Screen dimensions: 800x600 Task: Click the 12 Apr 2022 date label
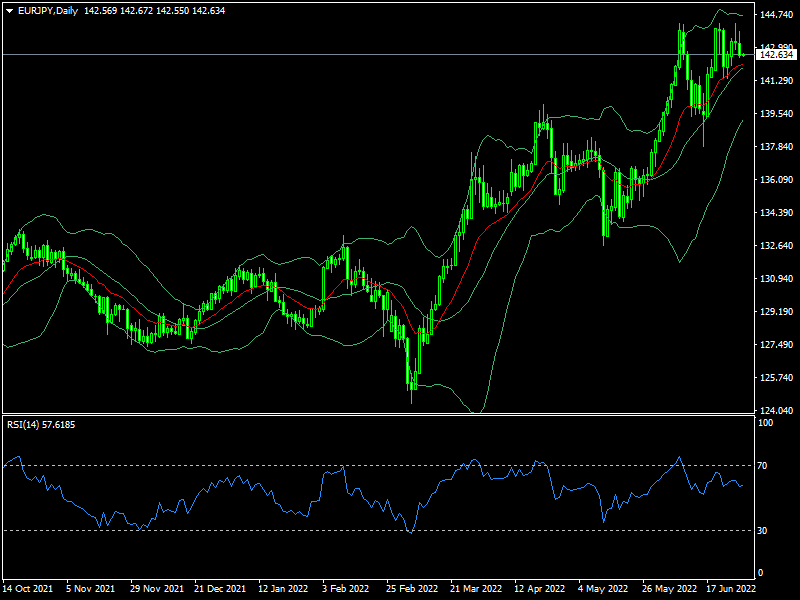(539, 589)
